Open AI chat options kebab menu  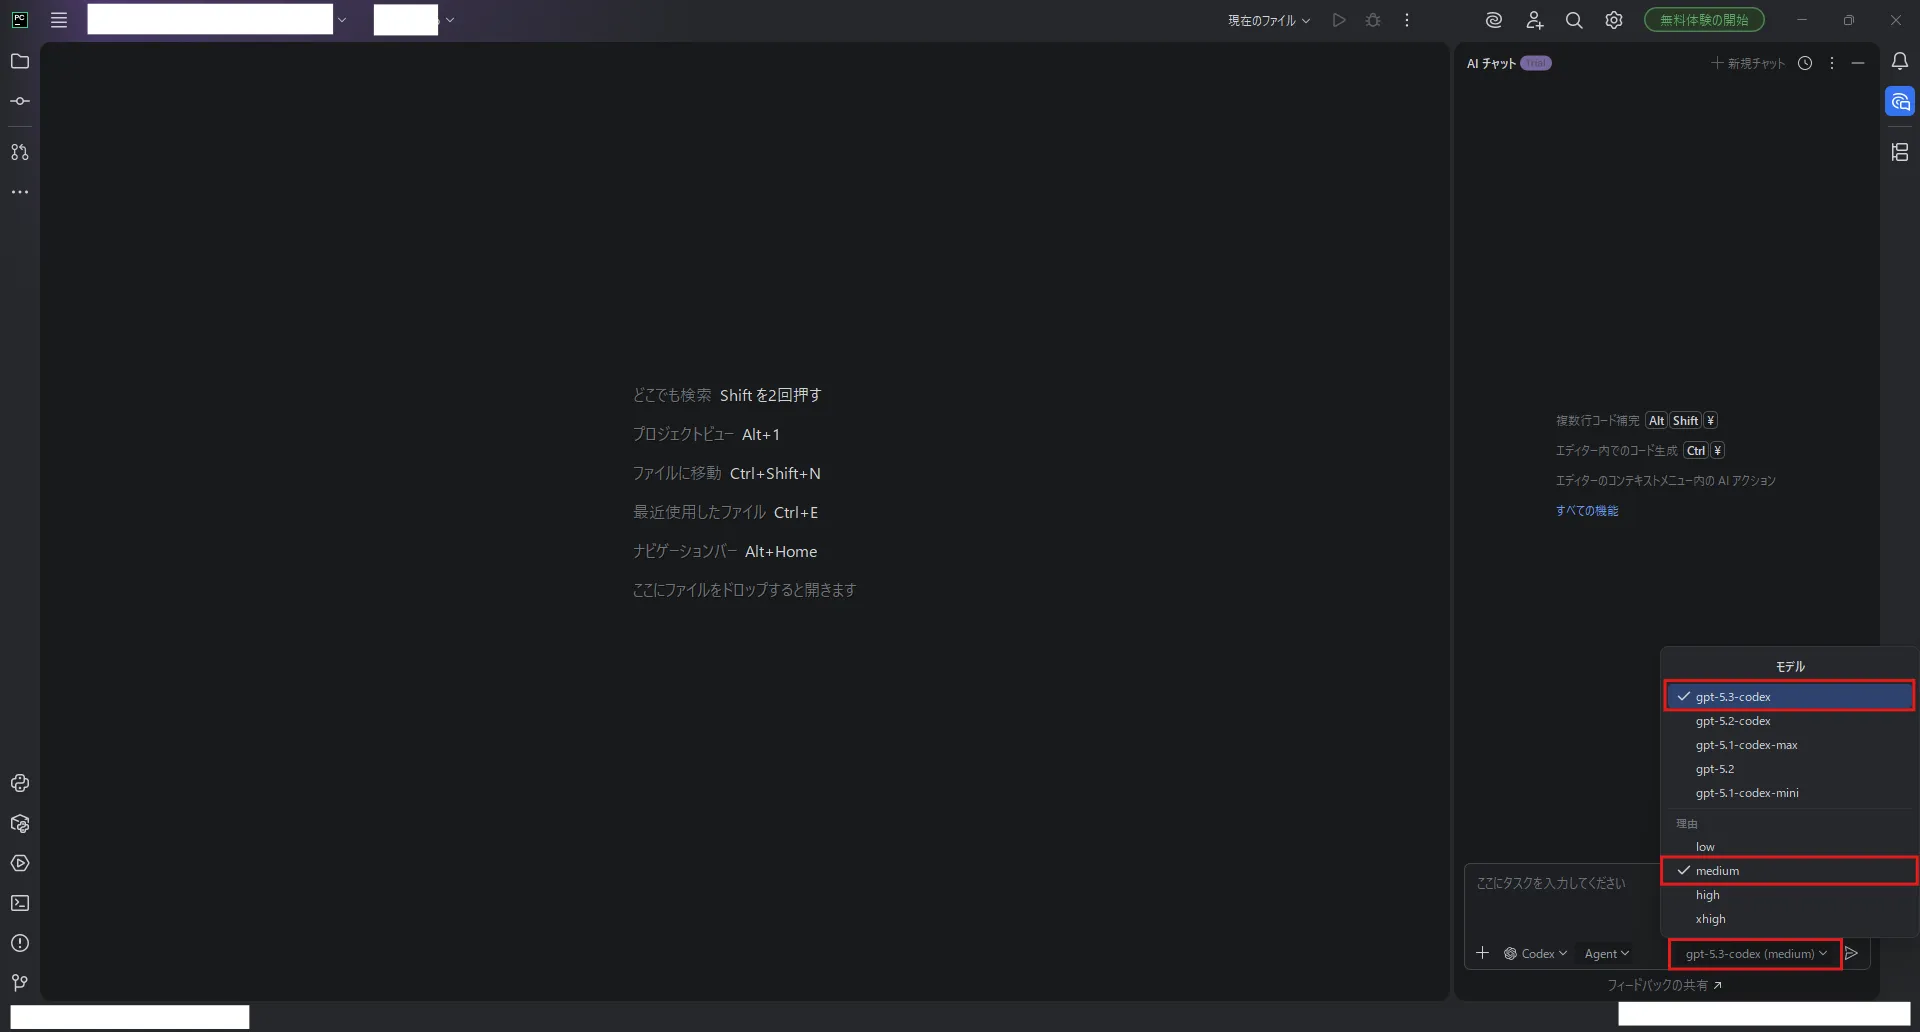(x=1832, y=63)
